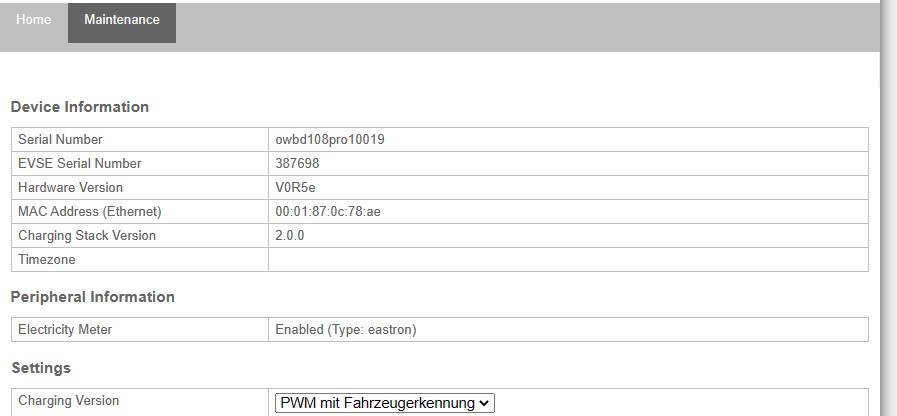
Task: Click the MAC Address (Ethernet) label
Action: point(89,212)
